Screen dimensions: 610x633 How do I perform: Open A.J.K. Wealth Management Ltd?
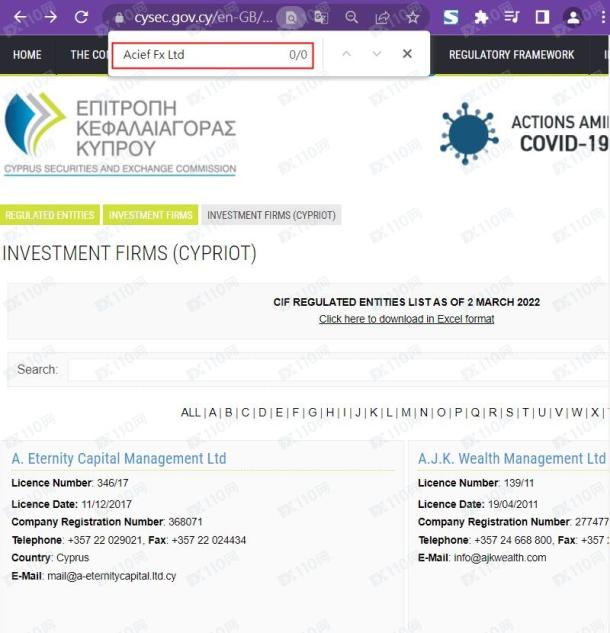[x=512, y=459]
